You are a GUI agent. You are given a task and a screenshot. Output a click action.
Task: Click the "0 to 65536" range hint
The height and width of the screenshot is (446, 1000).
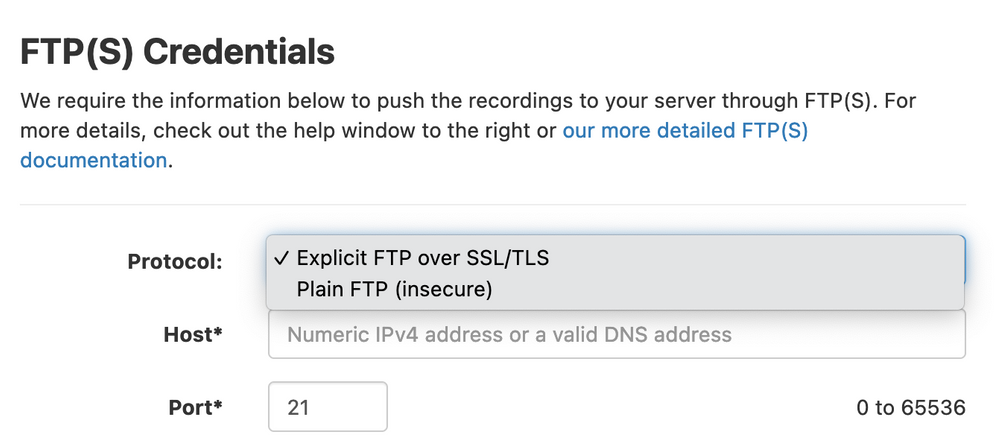[910, 408]
